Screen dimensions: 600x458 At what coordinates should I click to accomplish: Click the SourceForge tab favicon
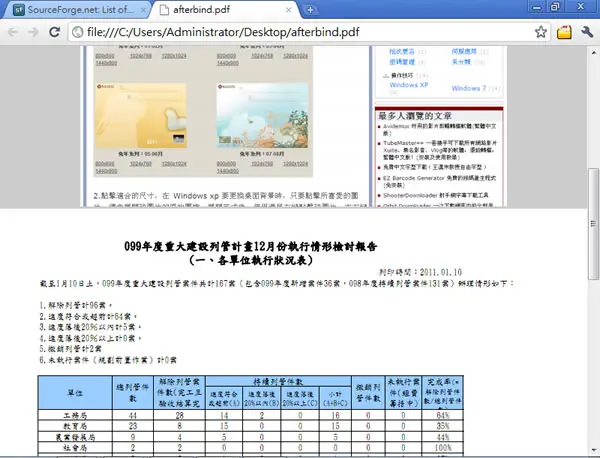(x=18, y=10)
